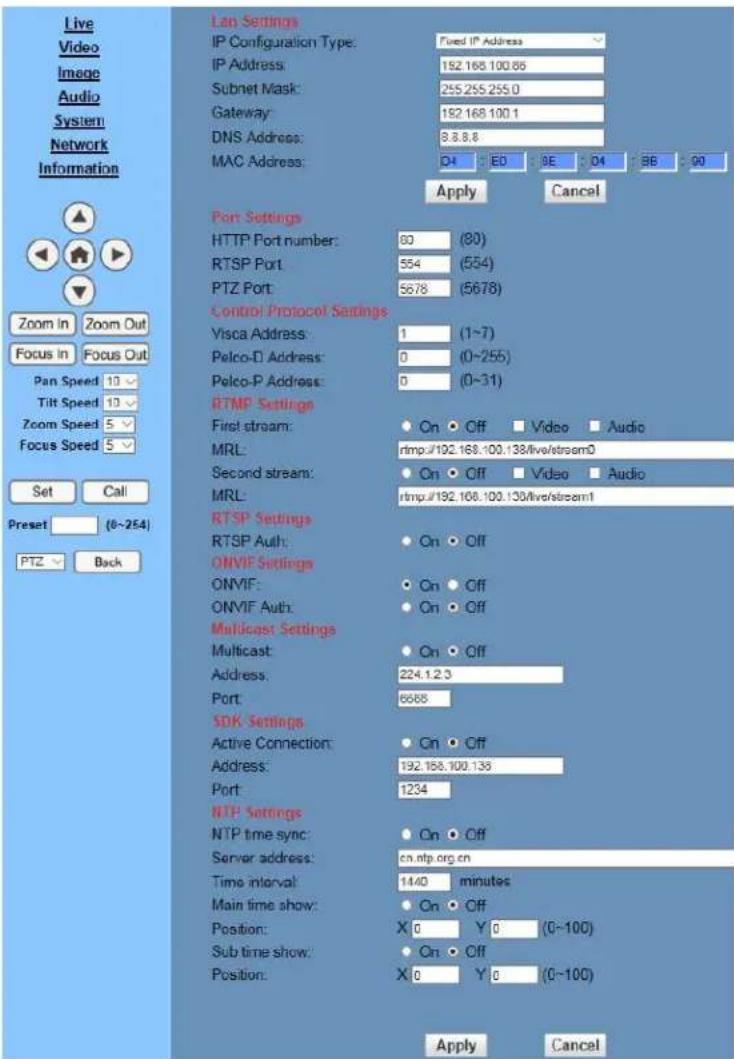Viewport: 734px width, 1059px height.
Task: Click the NTP Server address field
Action: click(566, 858)
